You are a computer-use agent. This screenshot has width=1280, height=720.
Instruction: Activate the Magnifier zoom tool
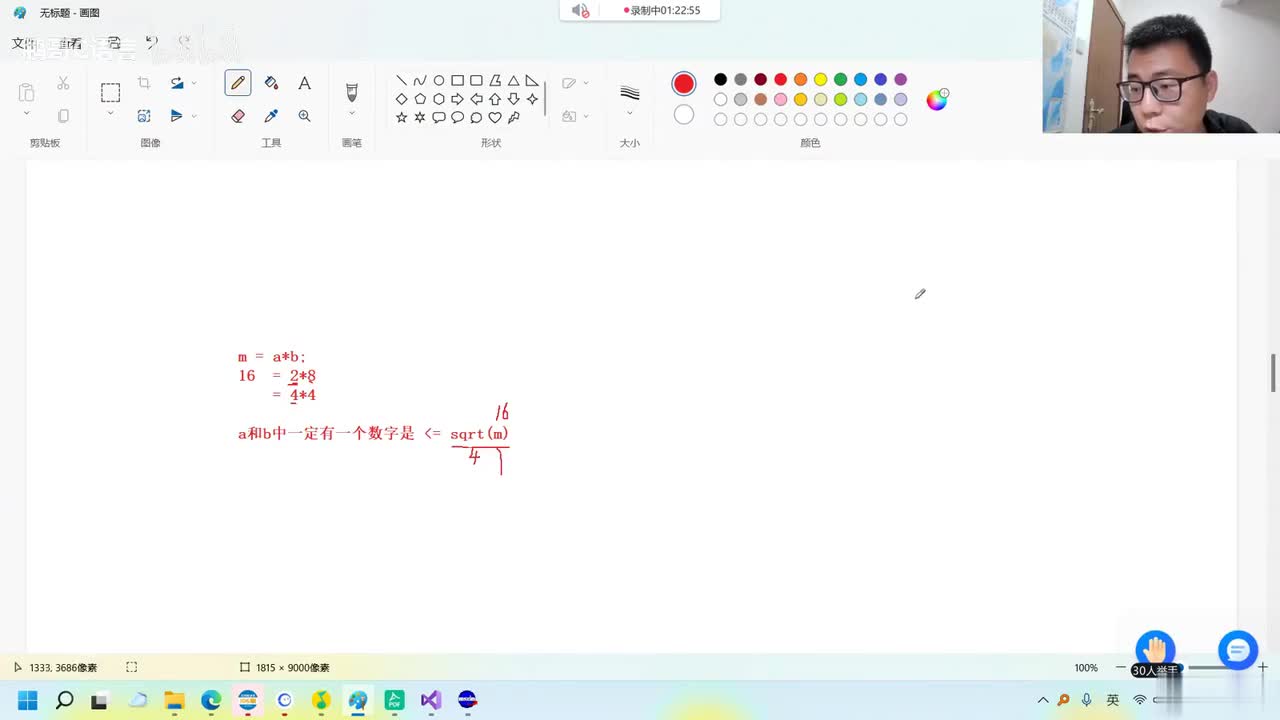pos(304,116)
